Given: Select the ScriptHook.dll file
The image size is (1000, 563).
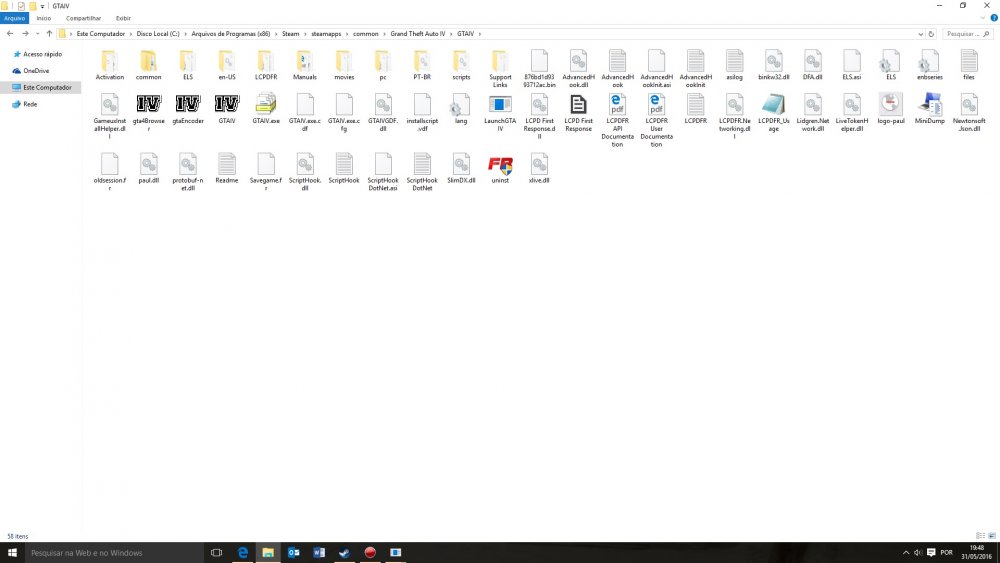Looking at the screenshot, I should [x=305, y=172].
